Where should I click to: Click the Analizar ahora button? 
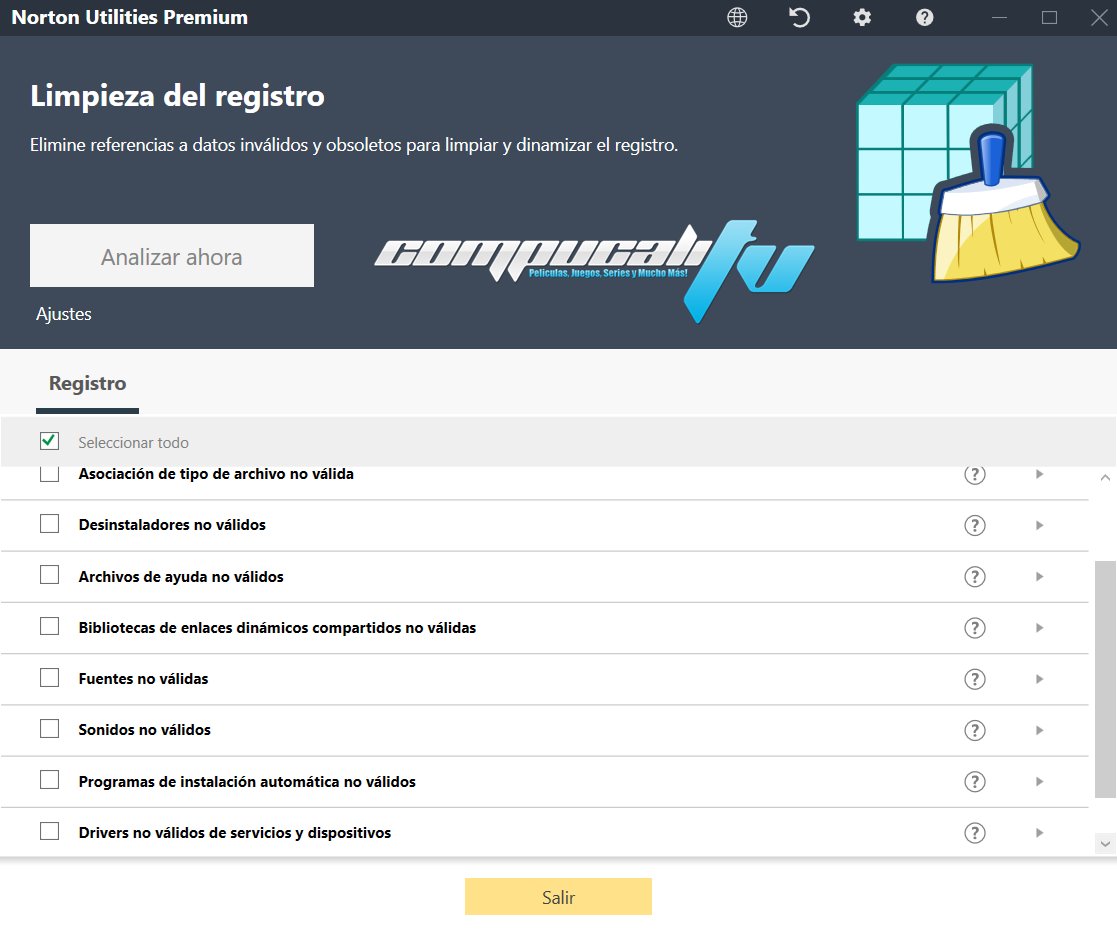coord(171,255)
